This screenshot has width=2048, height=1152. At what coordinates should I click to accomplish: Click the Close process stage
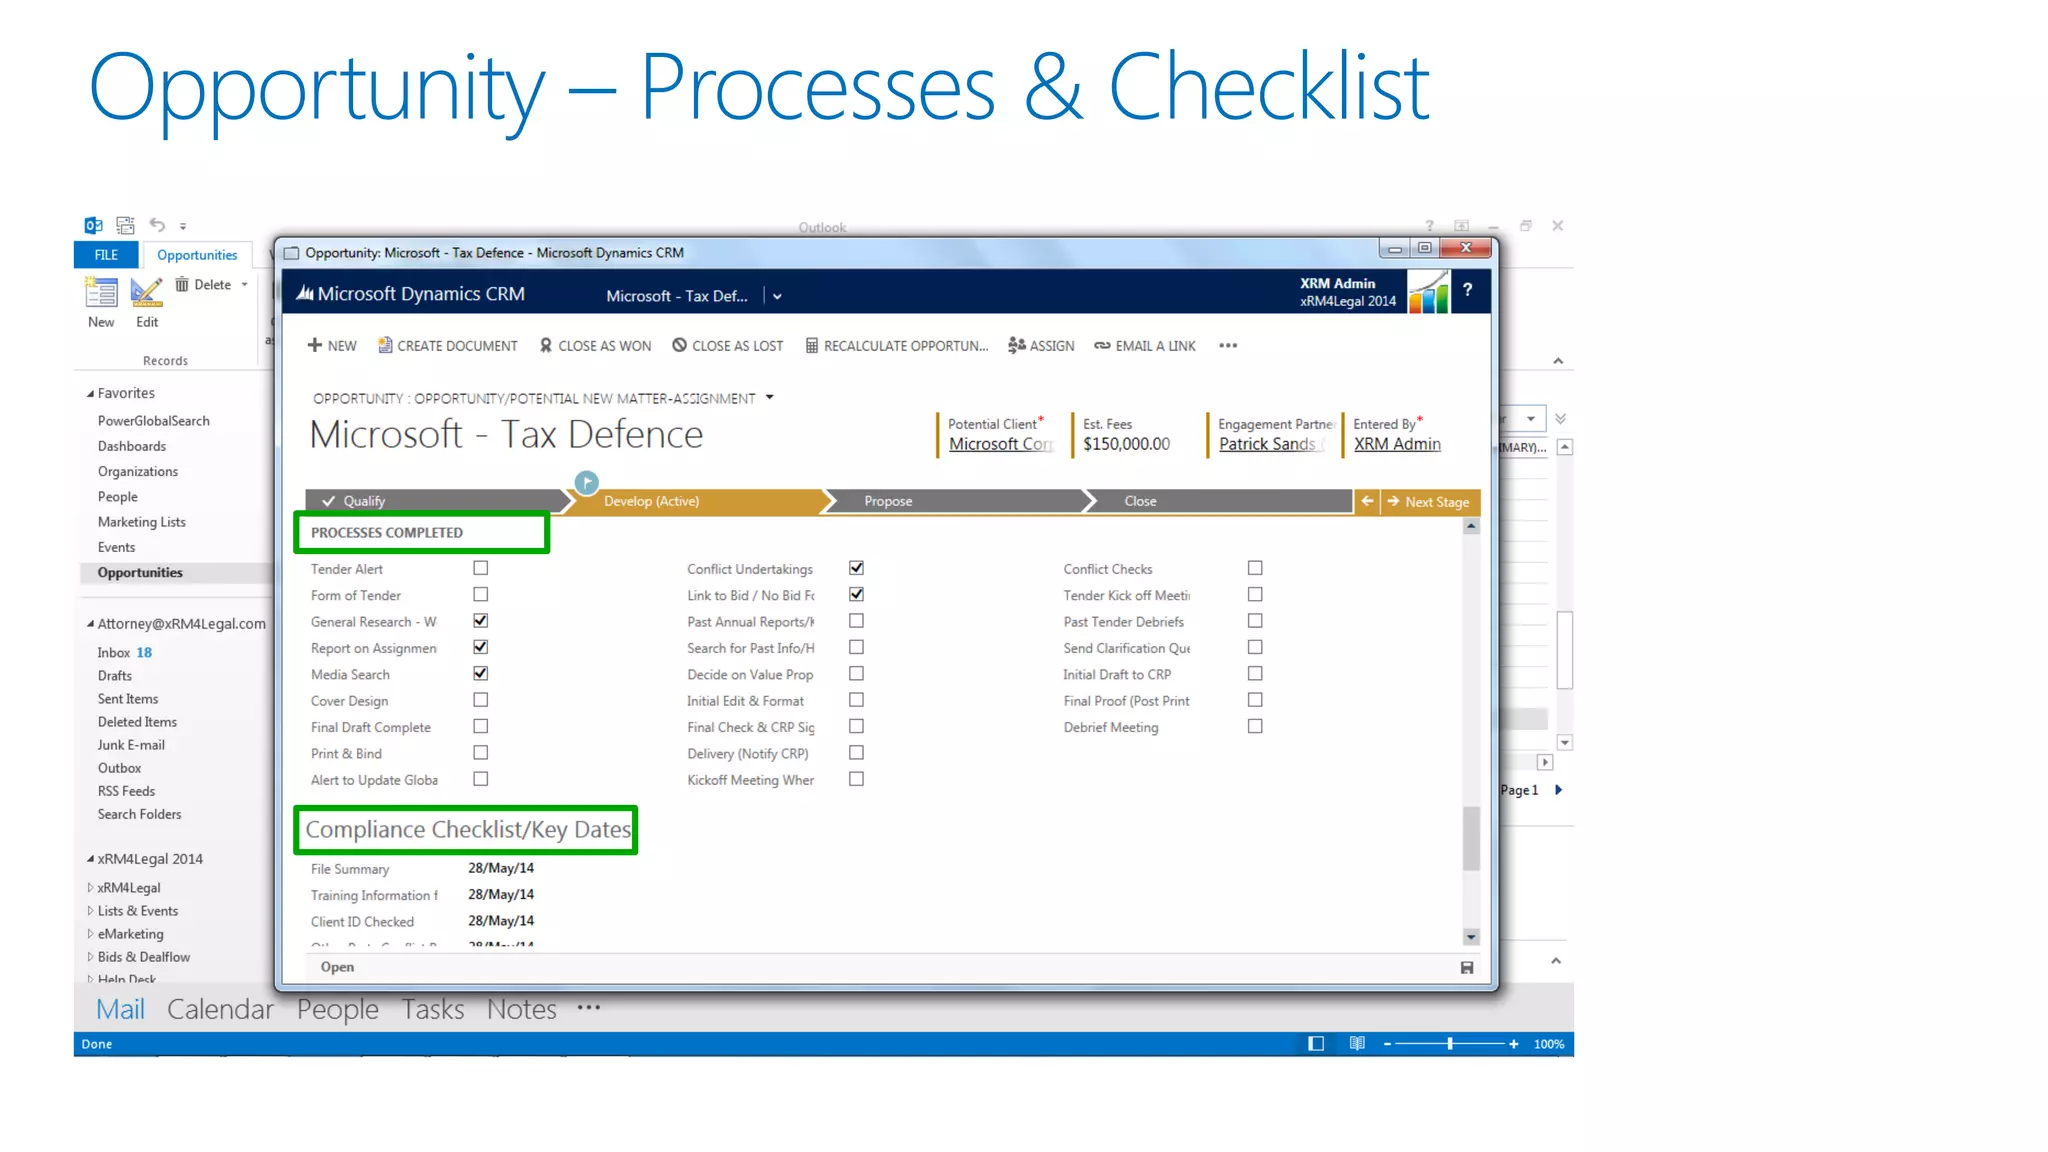click(x=1140, y=501)
